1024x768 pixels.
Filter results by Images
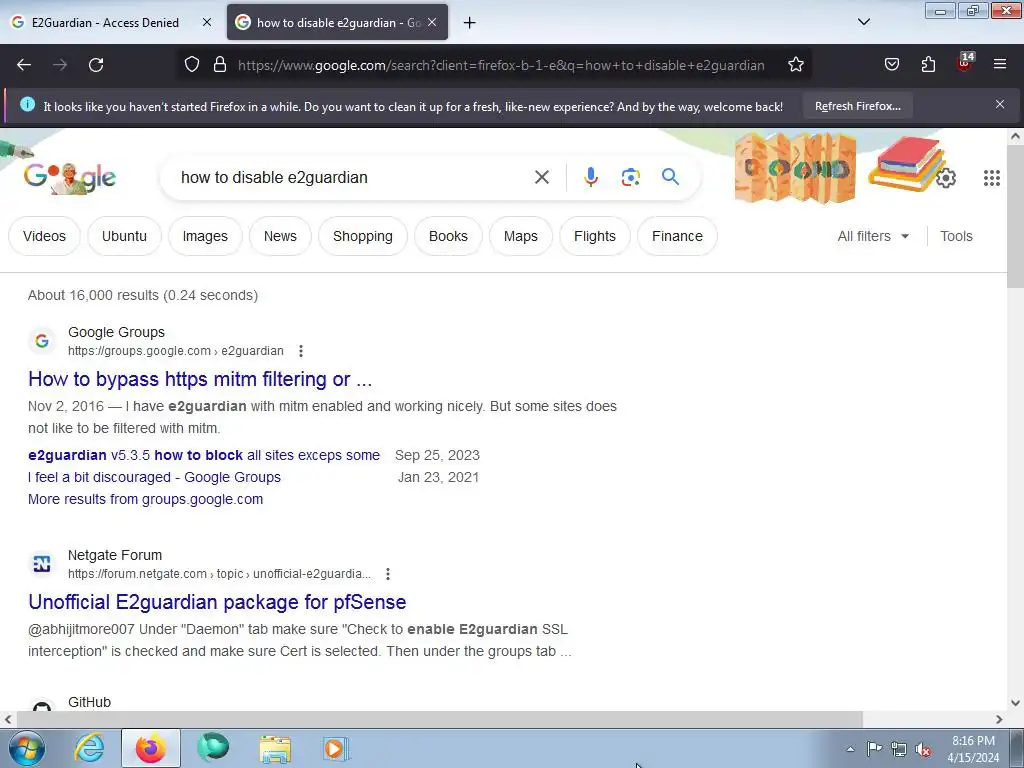click(205, 236)
